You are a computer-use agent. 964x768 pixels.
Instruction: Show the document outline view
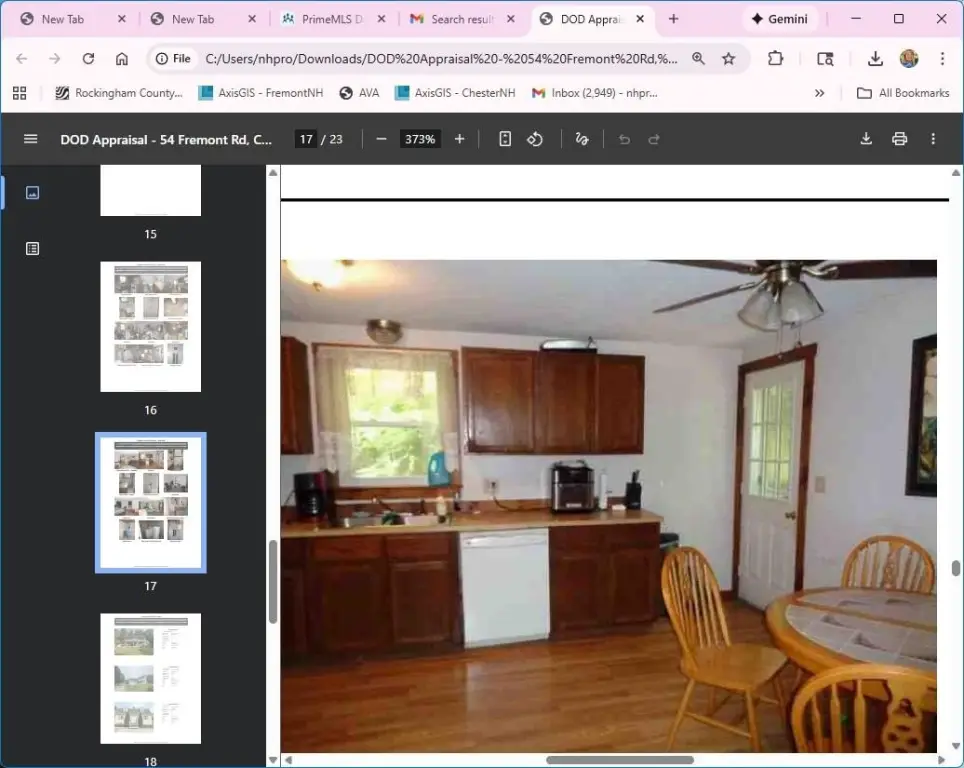coord(32,248)
